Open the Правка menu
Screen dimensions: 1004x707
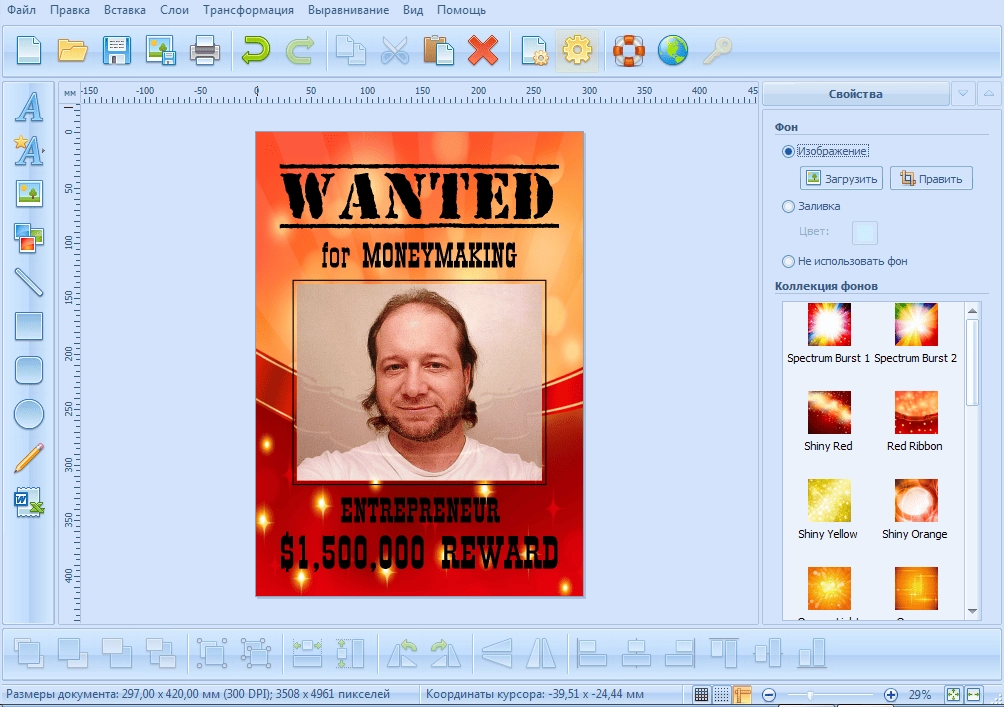tap(70, 10)
